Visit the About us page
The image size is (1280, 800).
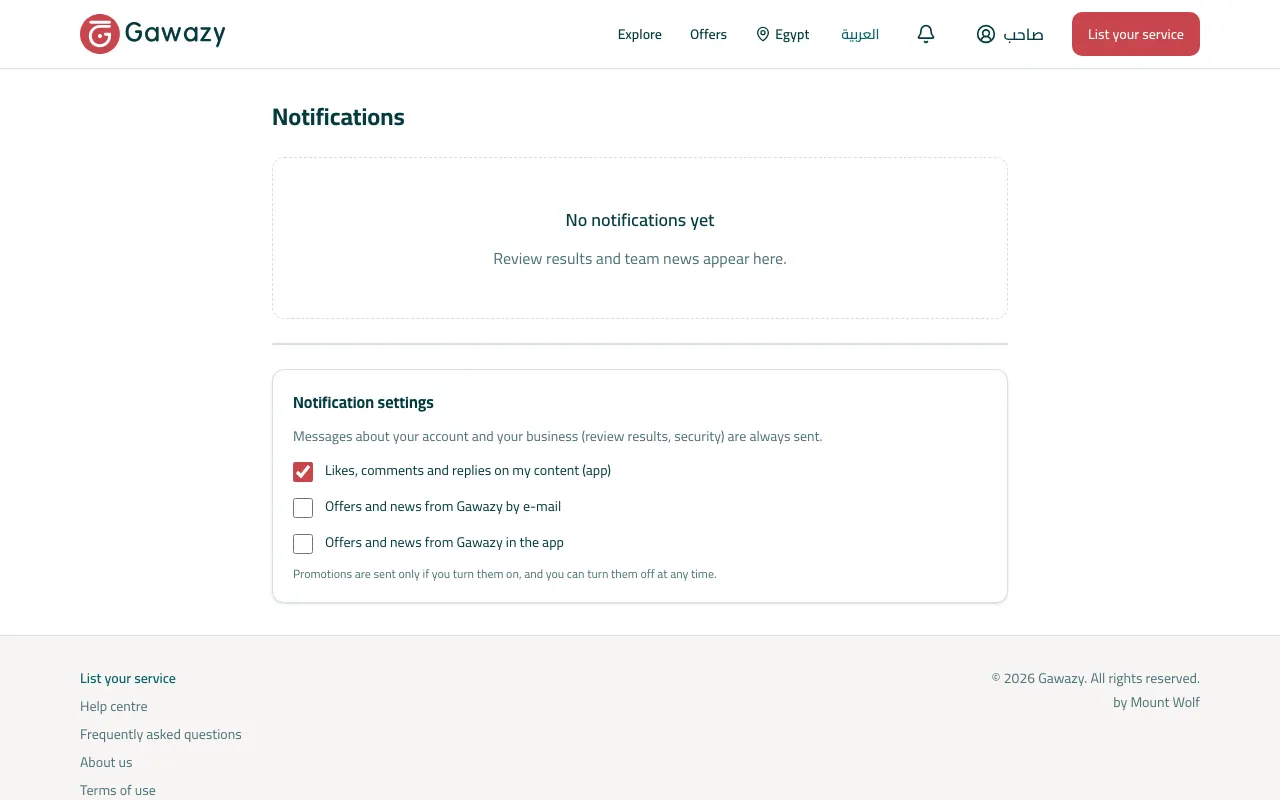tap(106, 762)
